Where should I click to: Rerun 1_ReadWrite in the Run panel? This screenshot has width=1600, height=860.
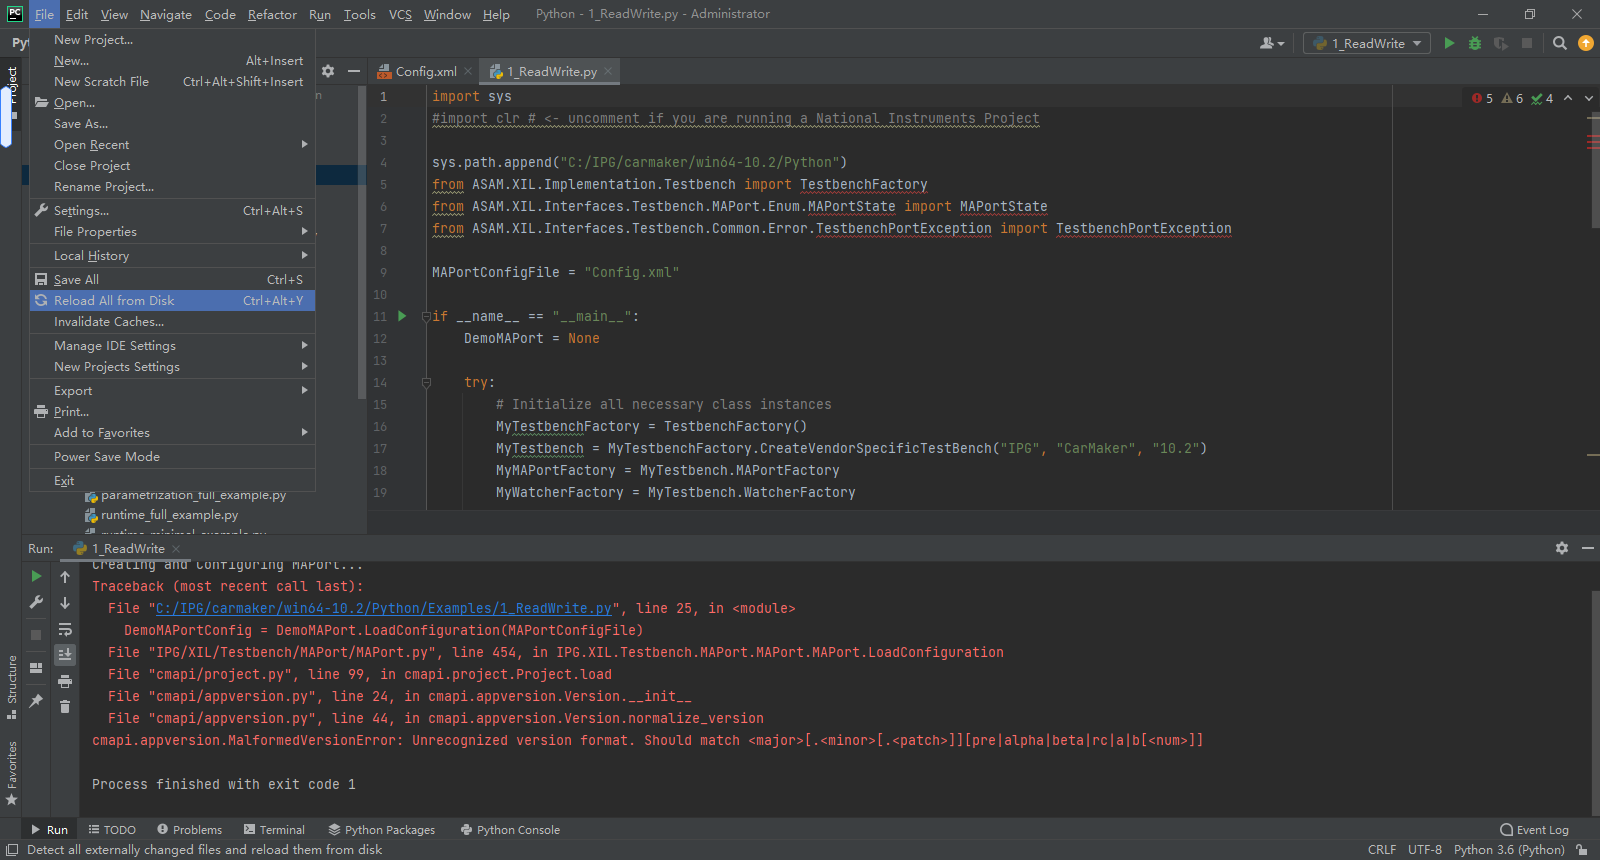point(36,576)
